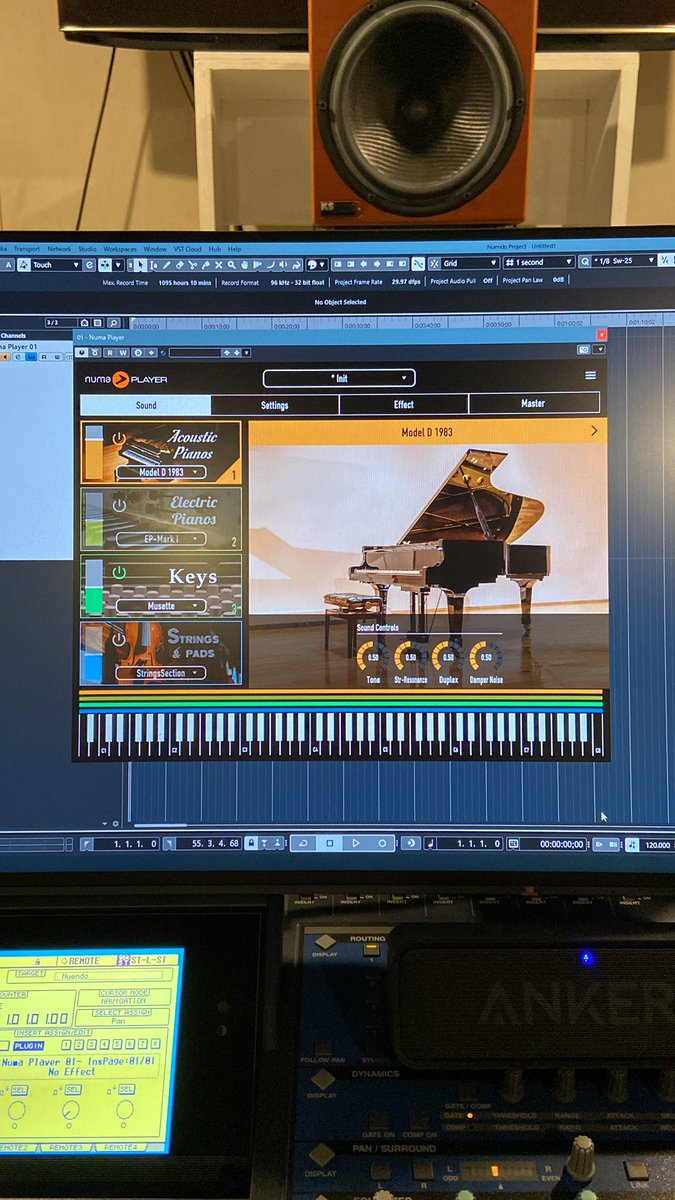Toggle Acoustic Pianos power button
675x1200 pixels.
point(119,438)
